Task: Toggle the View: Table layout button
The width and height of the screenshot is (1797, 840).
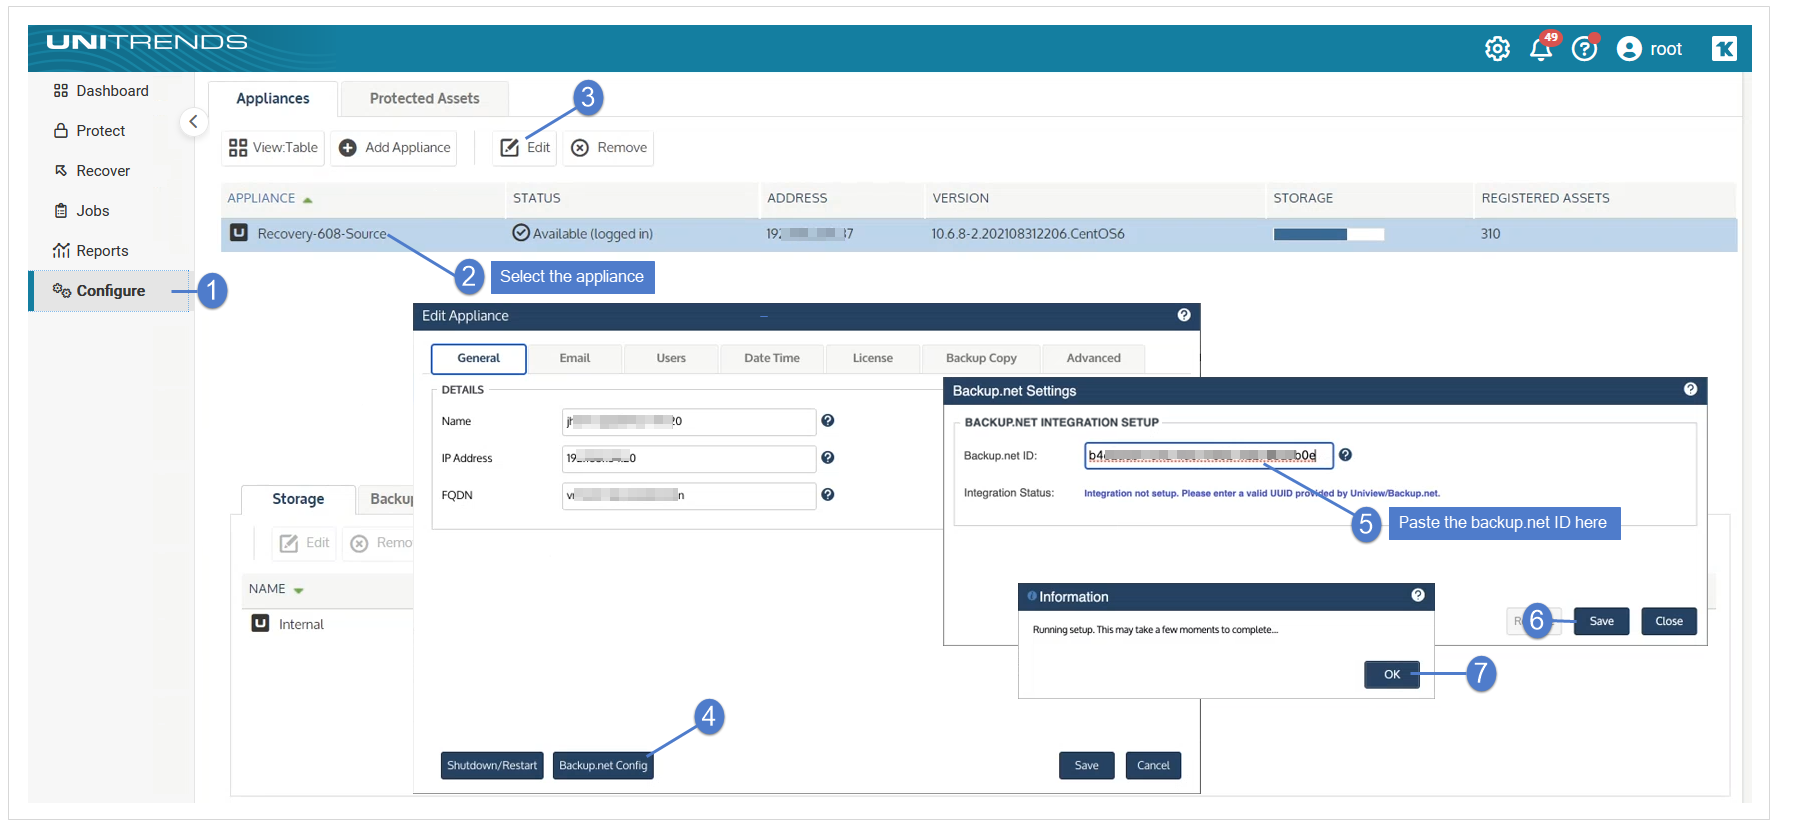Action: pos(273,148)
